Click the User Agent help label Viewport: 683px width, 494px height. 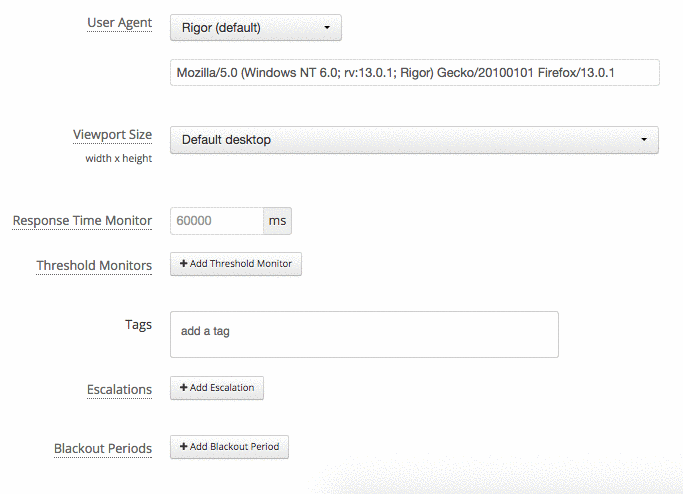[119, 23]
